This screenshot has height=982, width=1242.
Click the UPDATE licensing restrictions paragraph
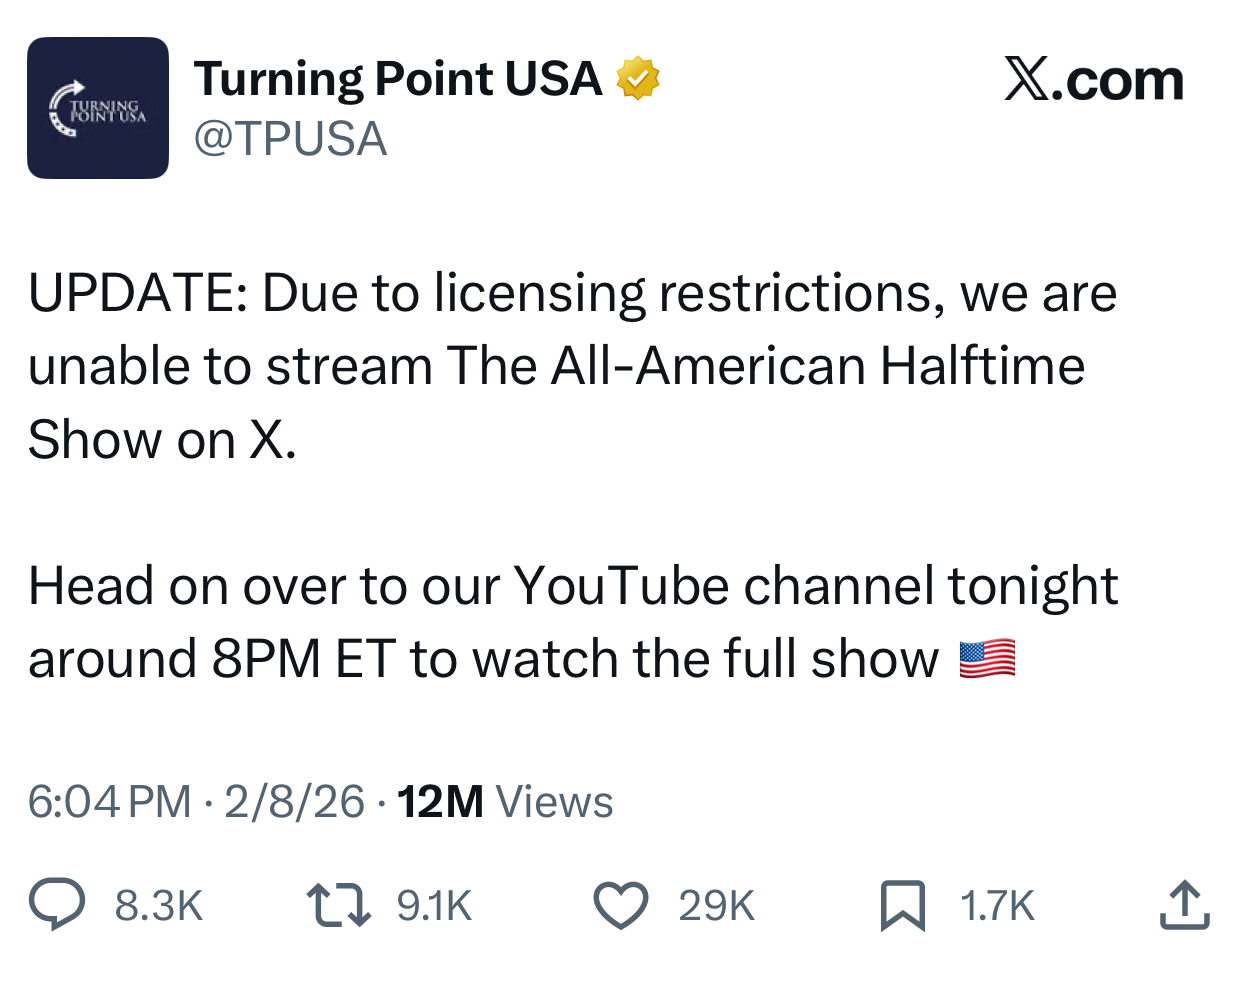(x=572, y=366)
